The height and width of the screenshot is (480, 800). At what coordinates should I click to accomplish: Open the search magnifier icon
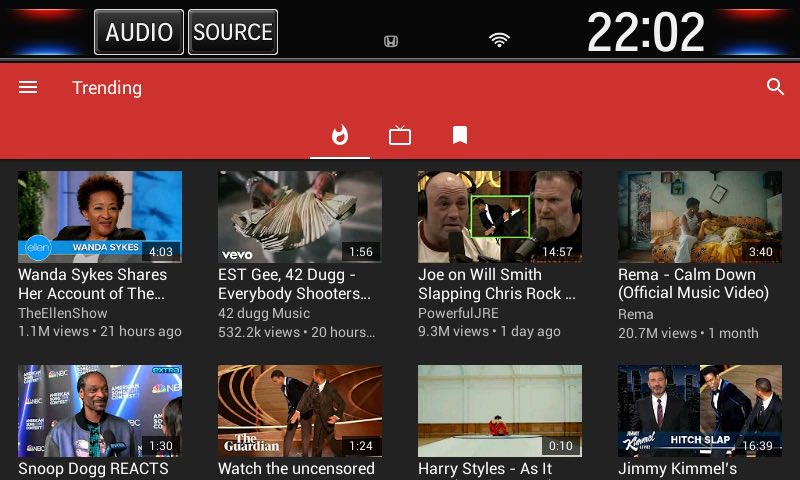click(775, 87)
